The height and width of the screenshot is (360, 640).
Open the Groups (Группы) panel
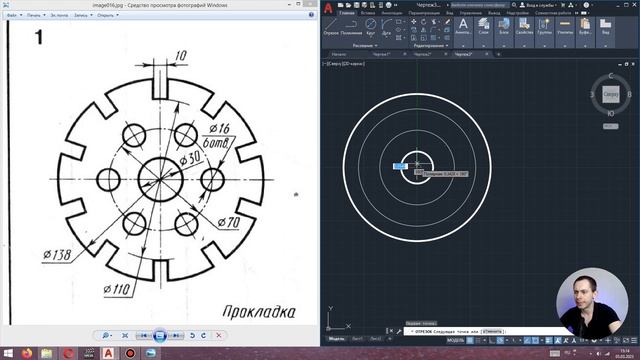[x=544, y=27]
